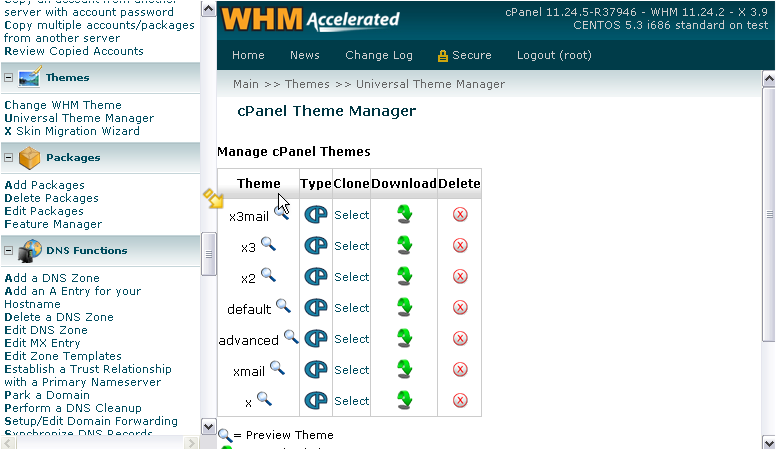The width and height of the screenshot is (776, 450).
Task: Collapse the Themes sidebar section
Action: pyautogui.click(x=8, y=78)
